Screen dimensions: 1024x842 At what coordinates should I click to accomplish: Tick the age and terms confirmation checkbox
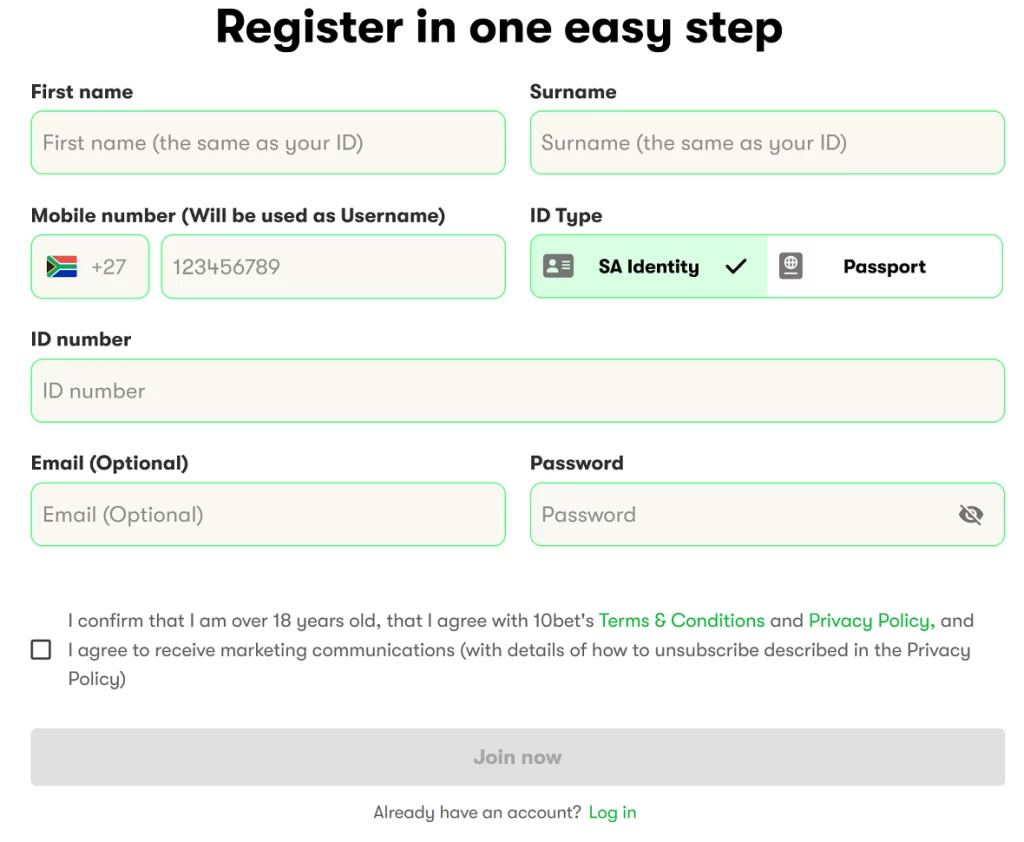pos(41,649)
